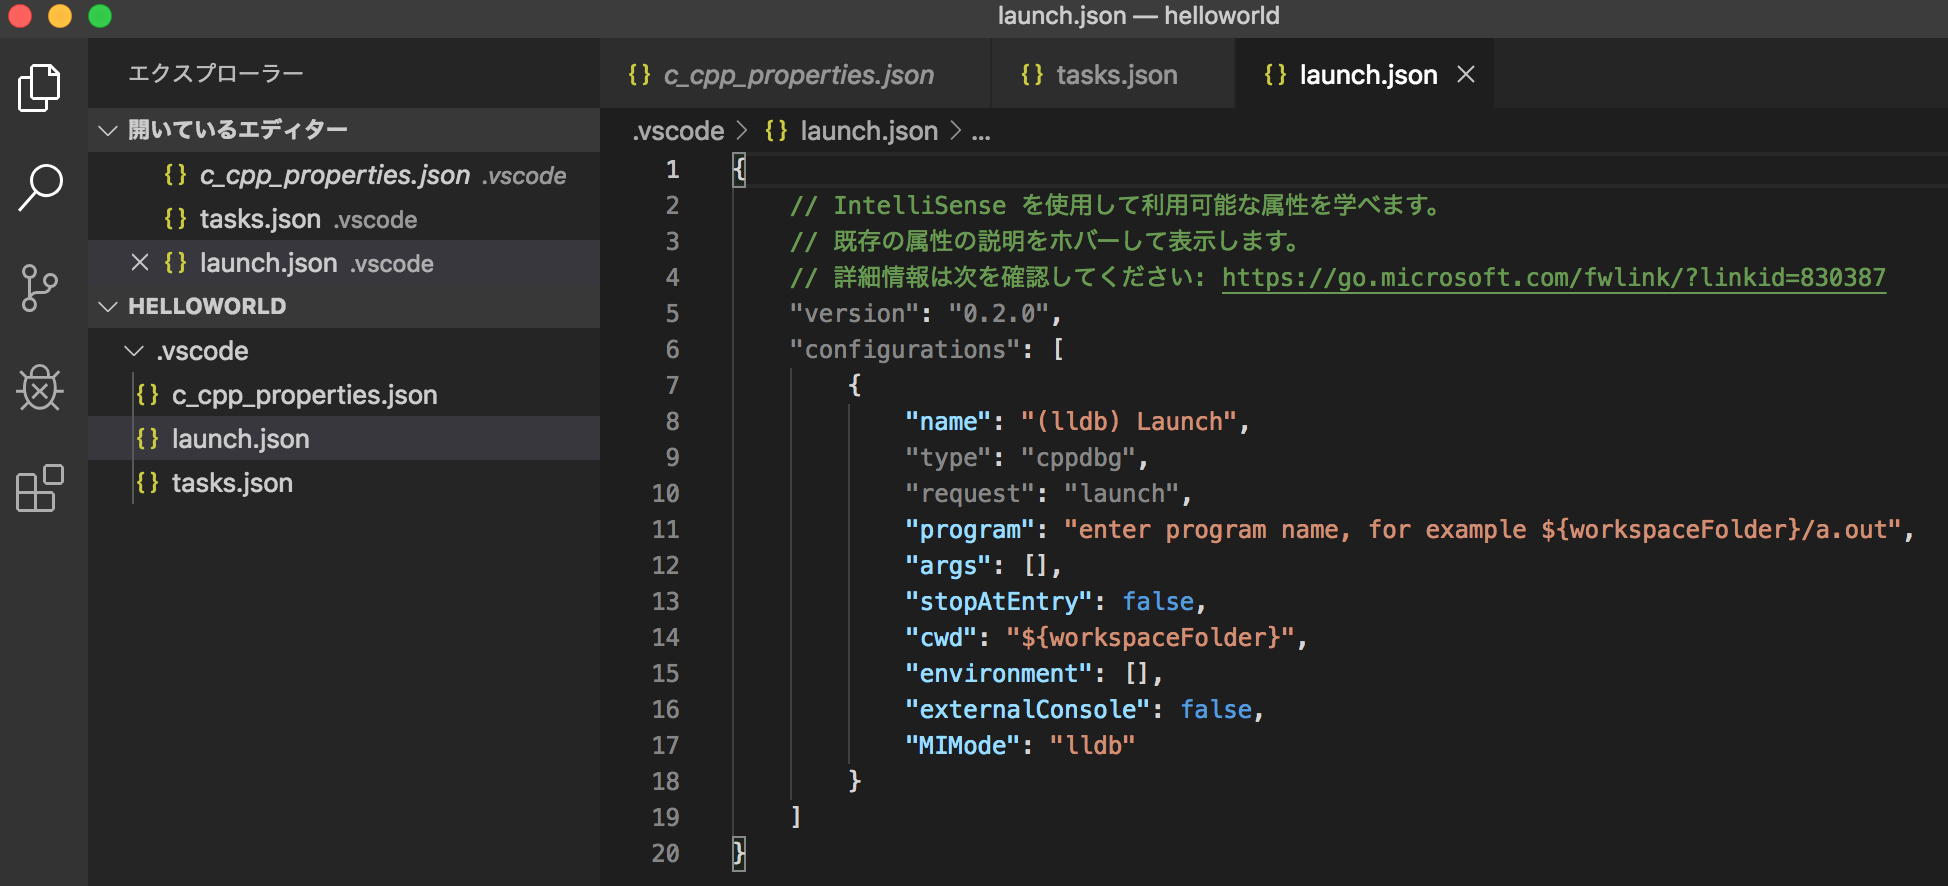1948x886 pixels.
Task: Click the .vscode breadcrumb item
Action: pos(678,131)
